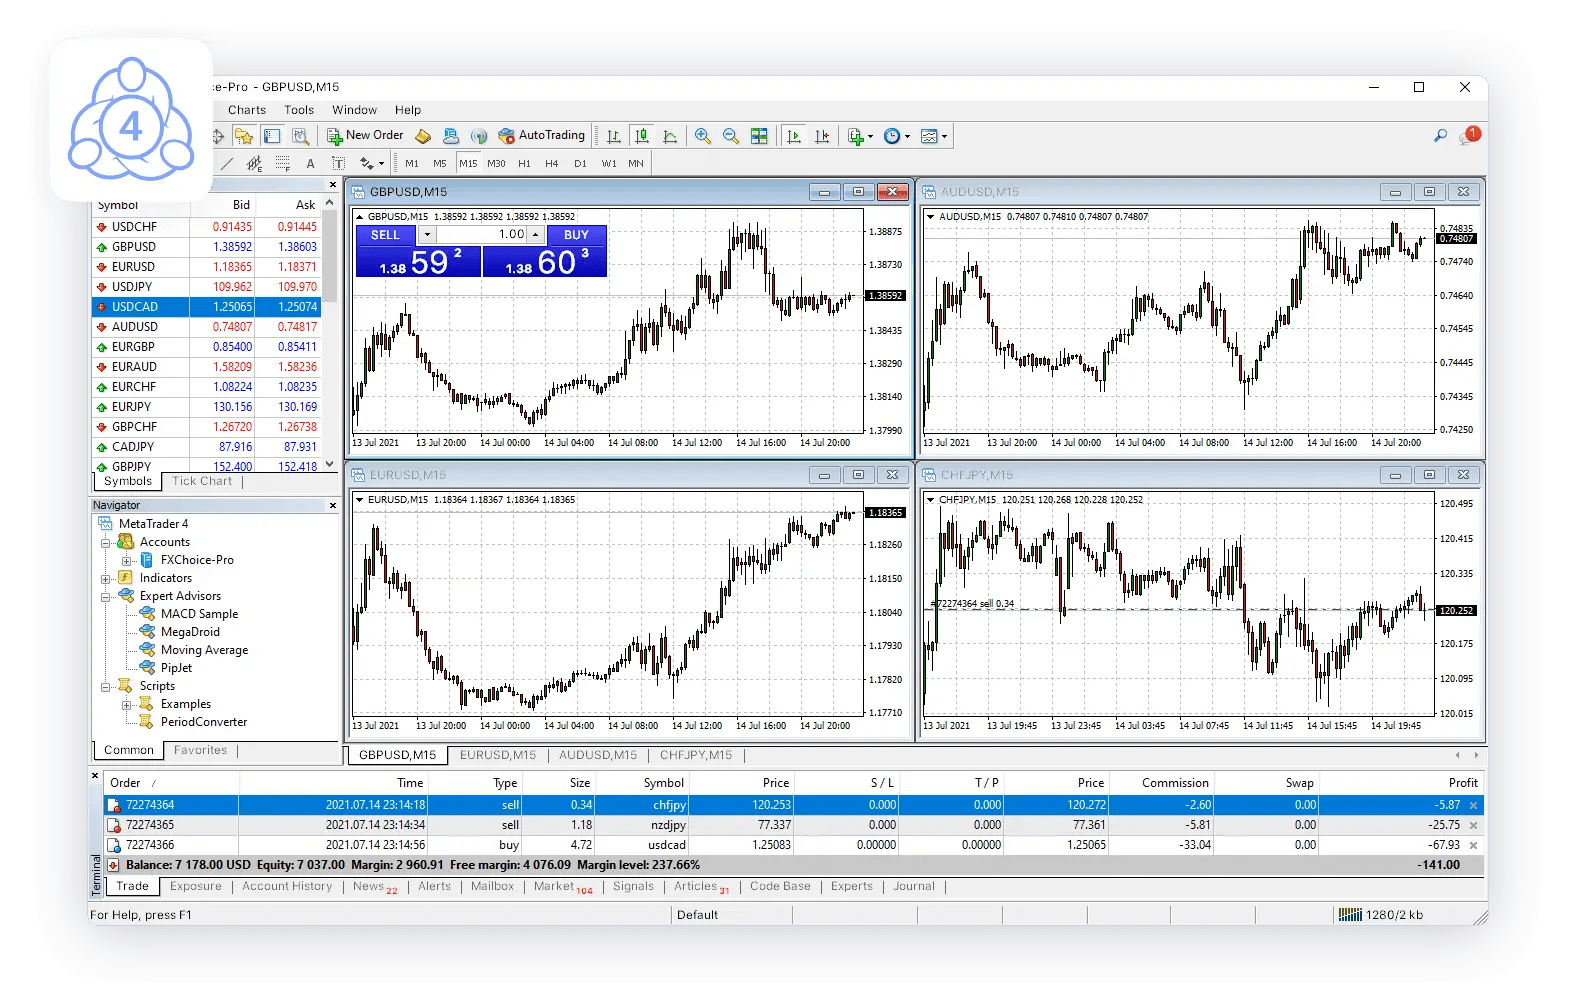The height and width of the screenshot is (1000, 1576).
Task: Collapse the Expert Advisors tree node
Action: 105,597
